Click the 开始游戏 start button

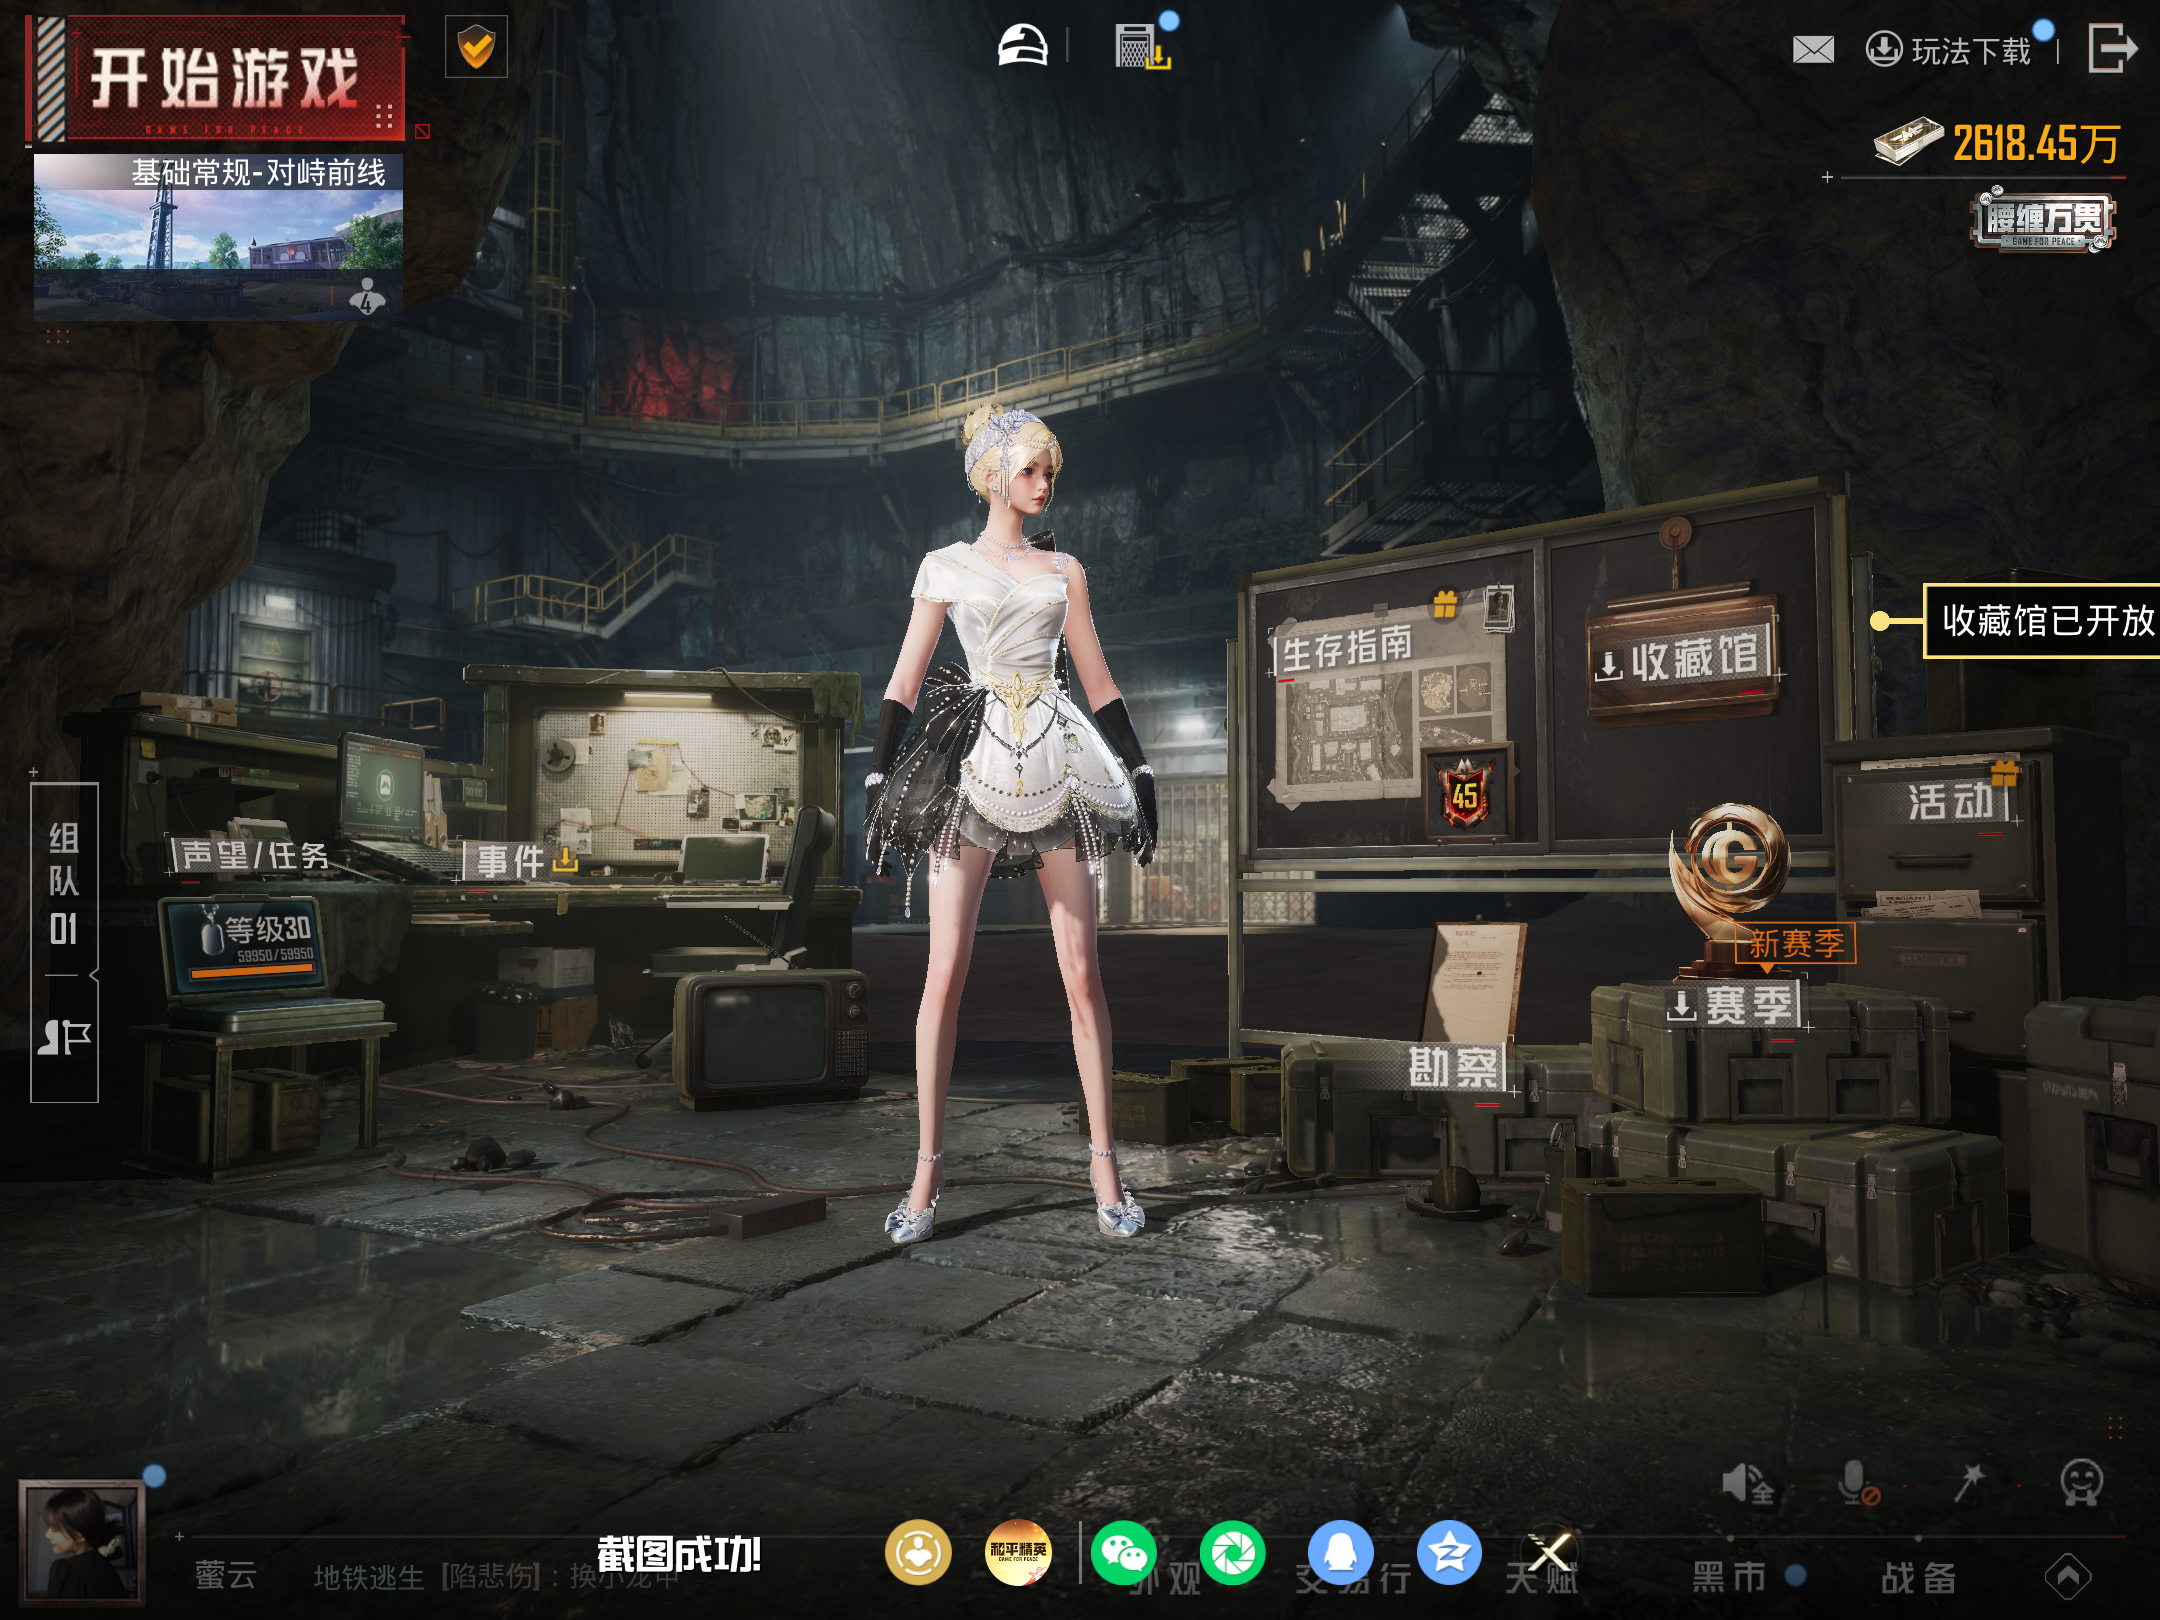(216, 79)
